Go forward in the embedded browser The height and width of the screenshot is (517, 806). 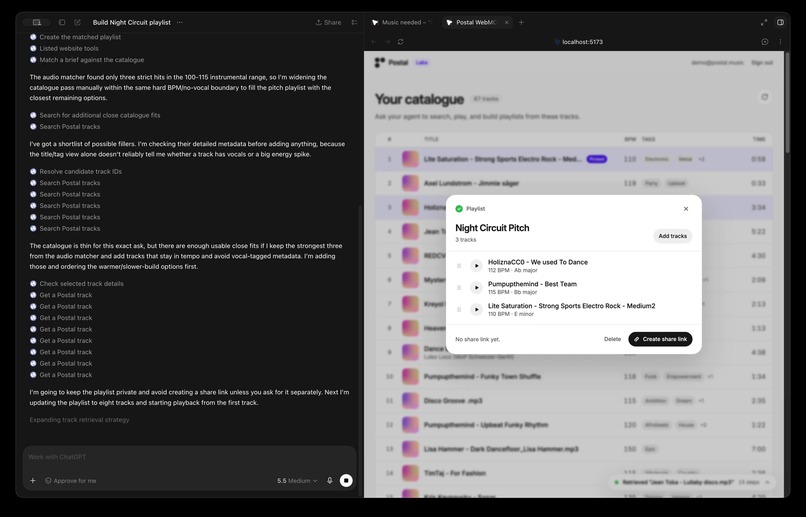pos(388,42)
